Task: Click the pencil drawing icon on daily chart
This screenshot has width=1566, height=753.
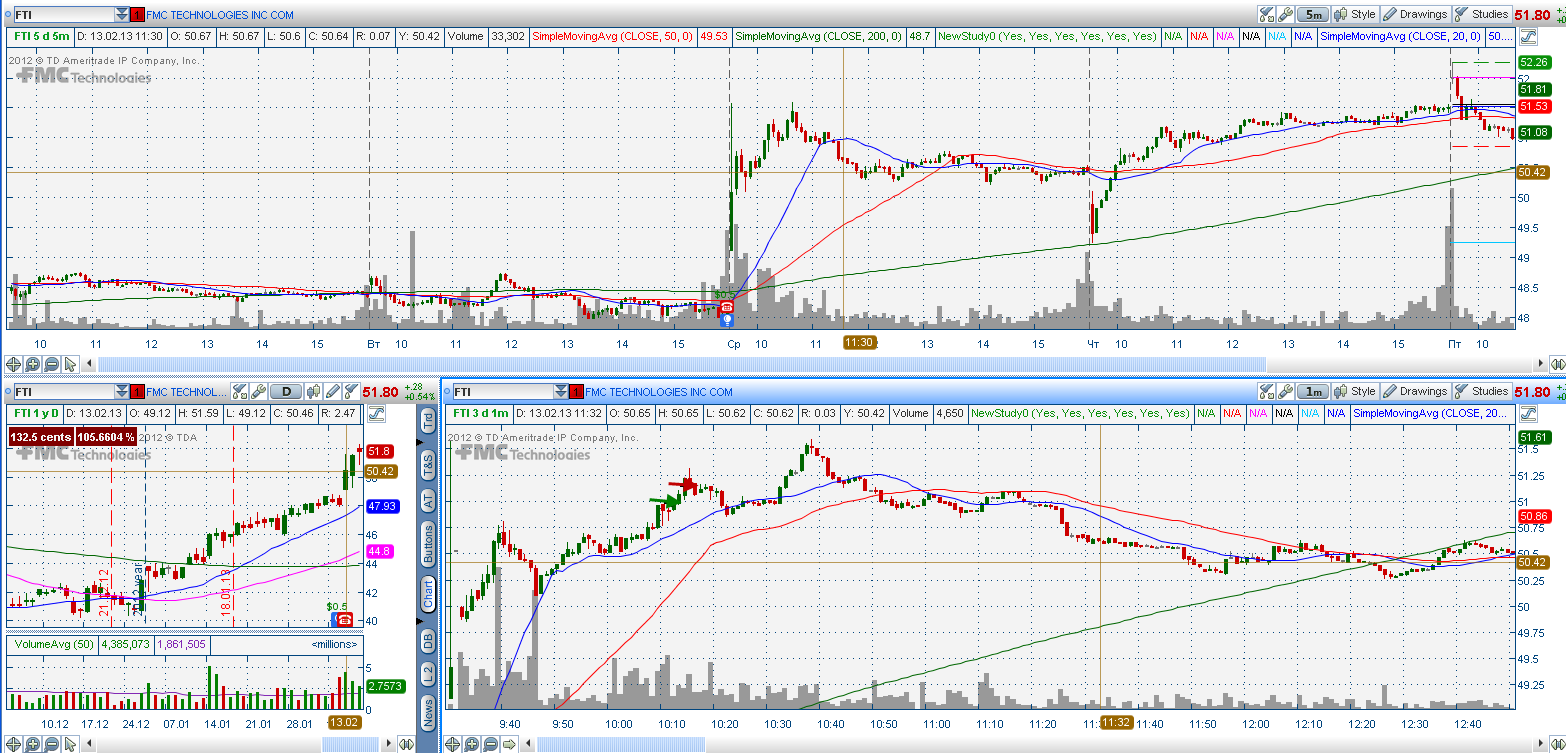Action: coord(336,392)
